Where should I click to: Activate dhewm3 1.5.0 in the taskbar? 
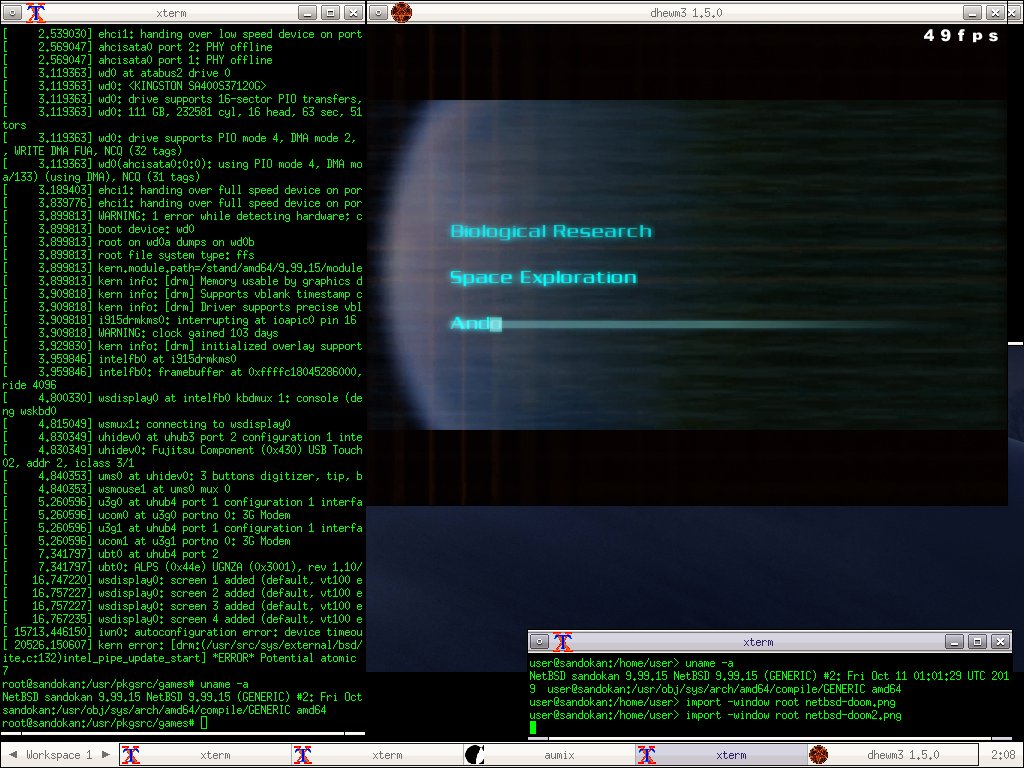pos(893,755)
